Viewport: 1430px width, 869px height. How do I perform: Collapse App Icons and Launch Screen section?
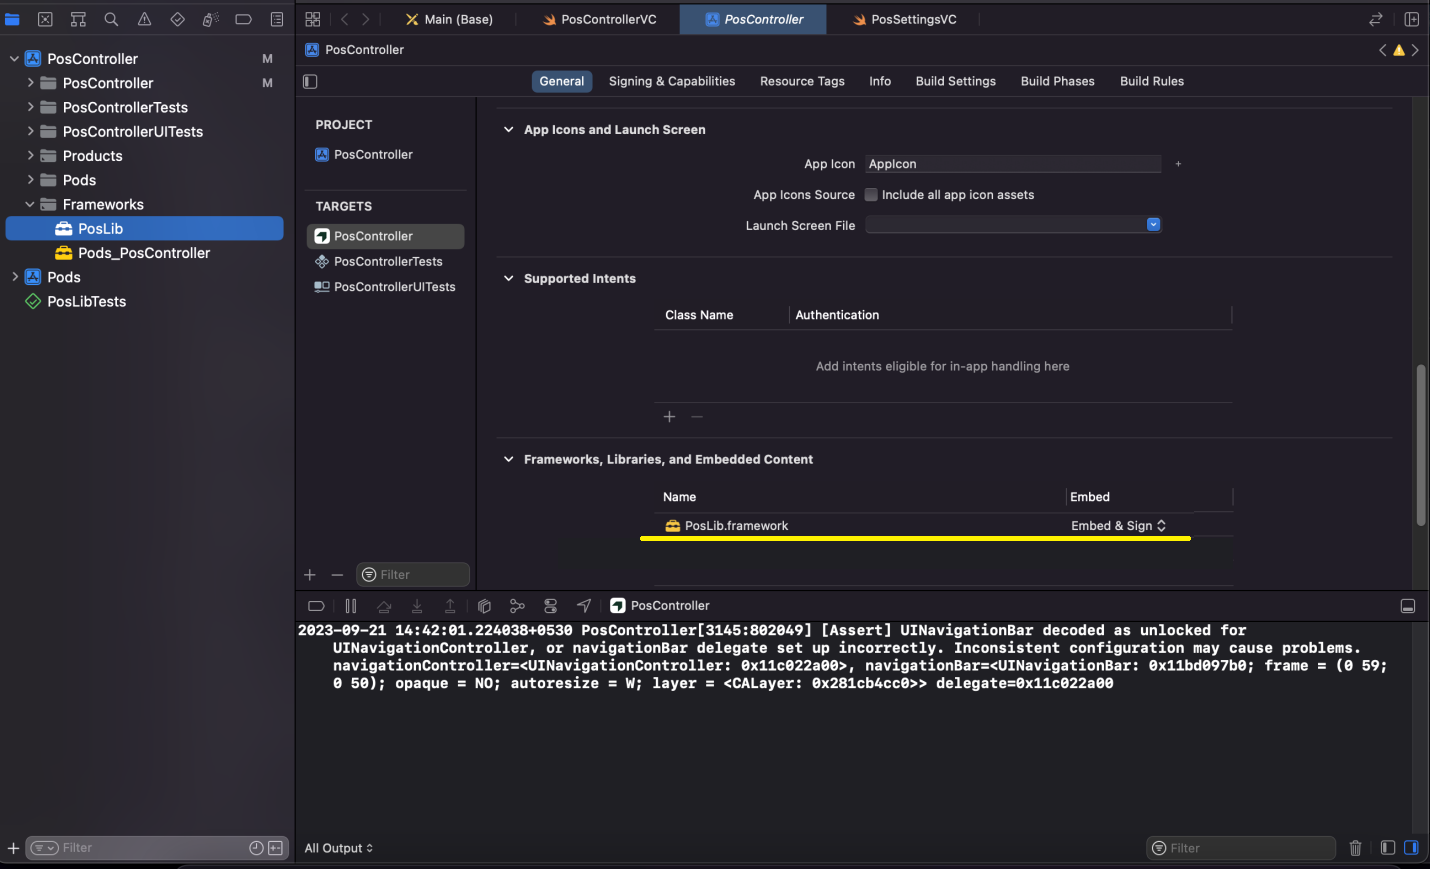[x=508, y=130]
